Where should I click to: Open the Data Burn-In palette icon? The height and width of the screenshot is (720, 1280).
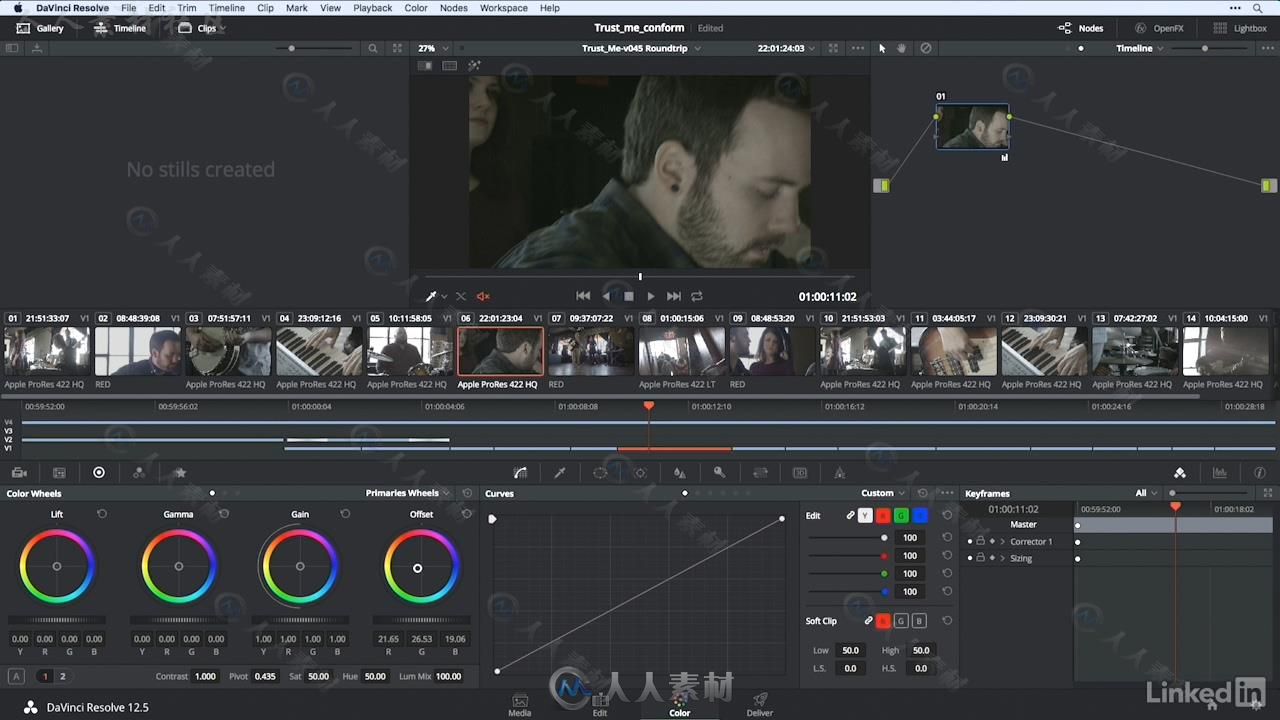840,473
